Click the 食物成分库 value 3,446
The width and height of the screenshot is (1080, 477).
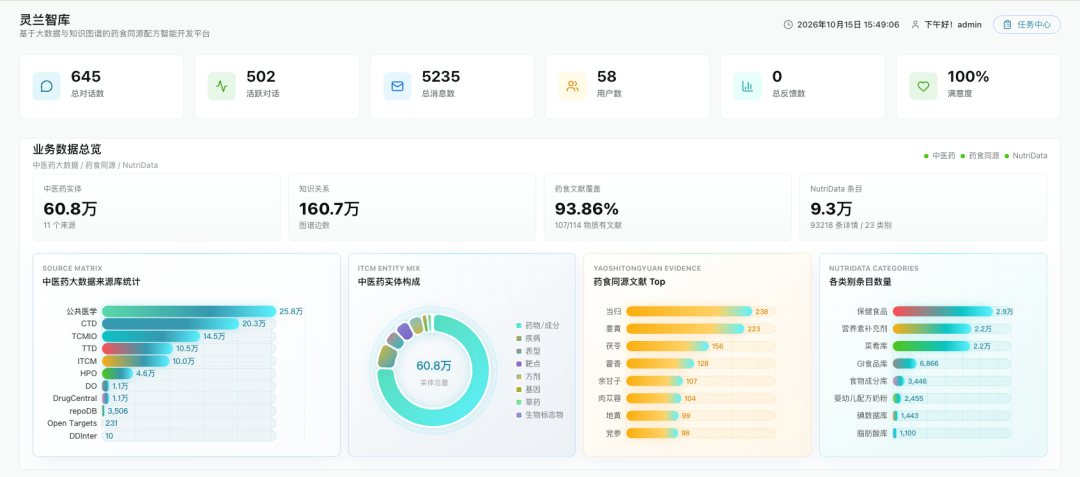pos(917,381)
